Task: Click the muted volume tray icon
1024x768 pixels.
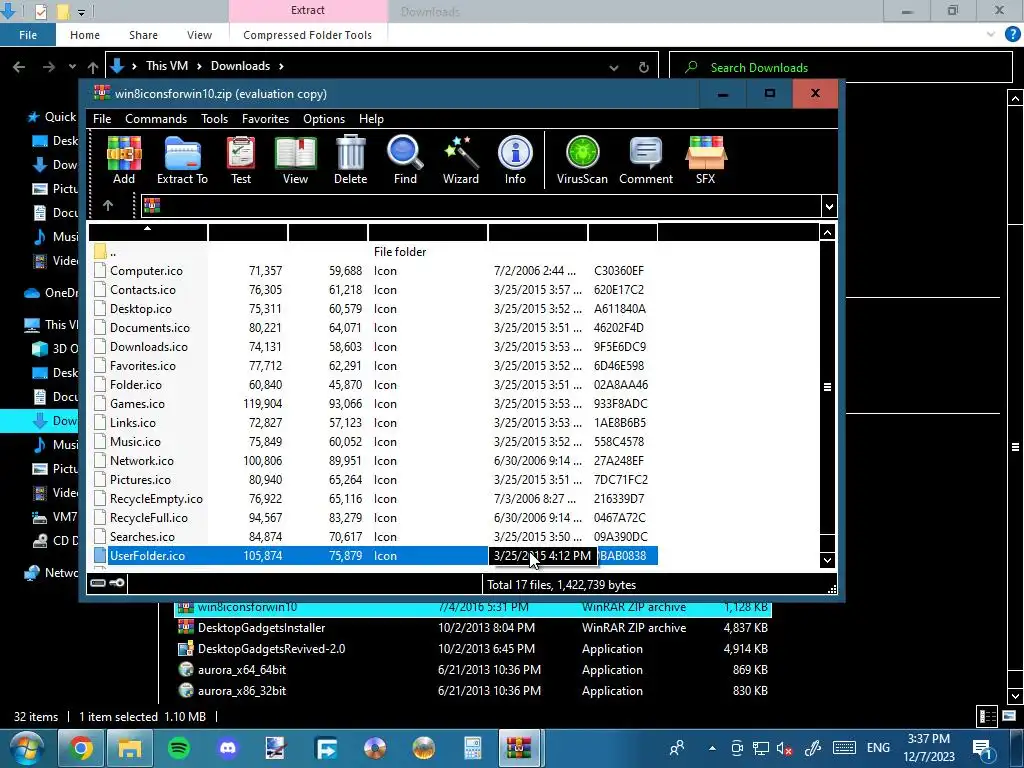Action: pos(784,748)
